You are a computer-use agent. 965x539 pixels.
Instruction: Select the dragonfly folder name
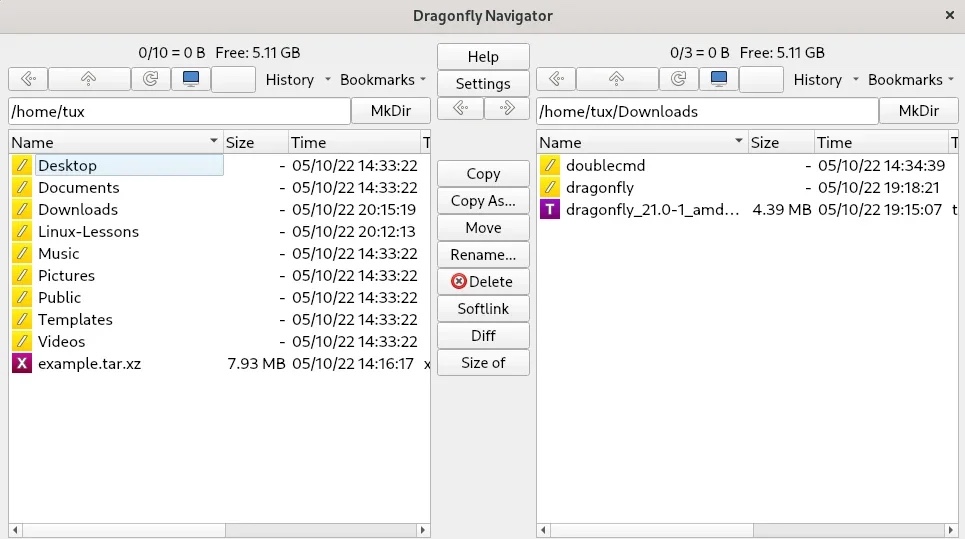[600, 188]
